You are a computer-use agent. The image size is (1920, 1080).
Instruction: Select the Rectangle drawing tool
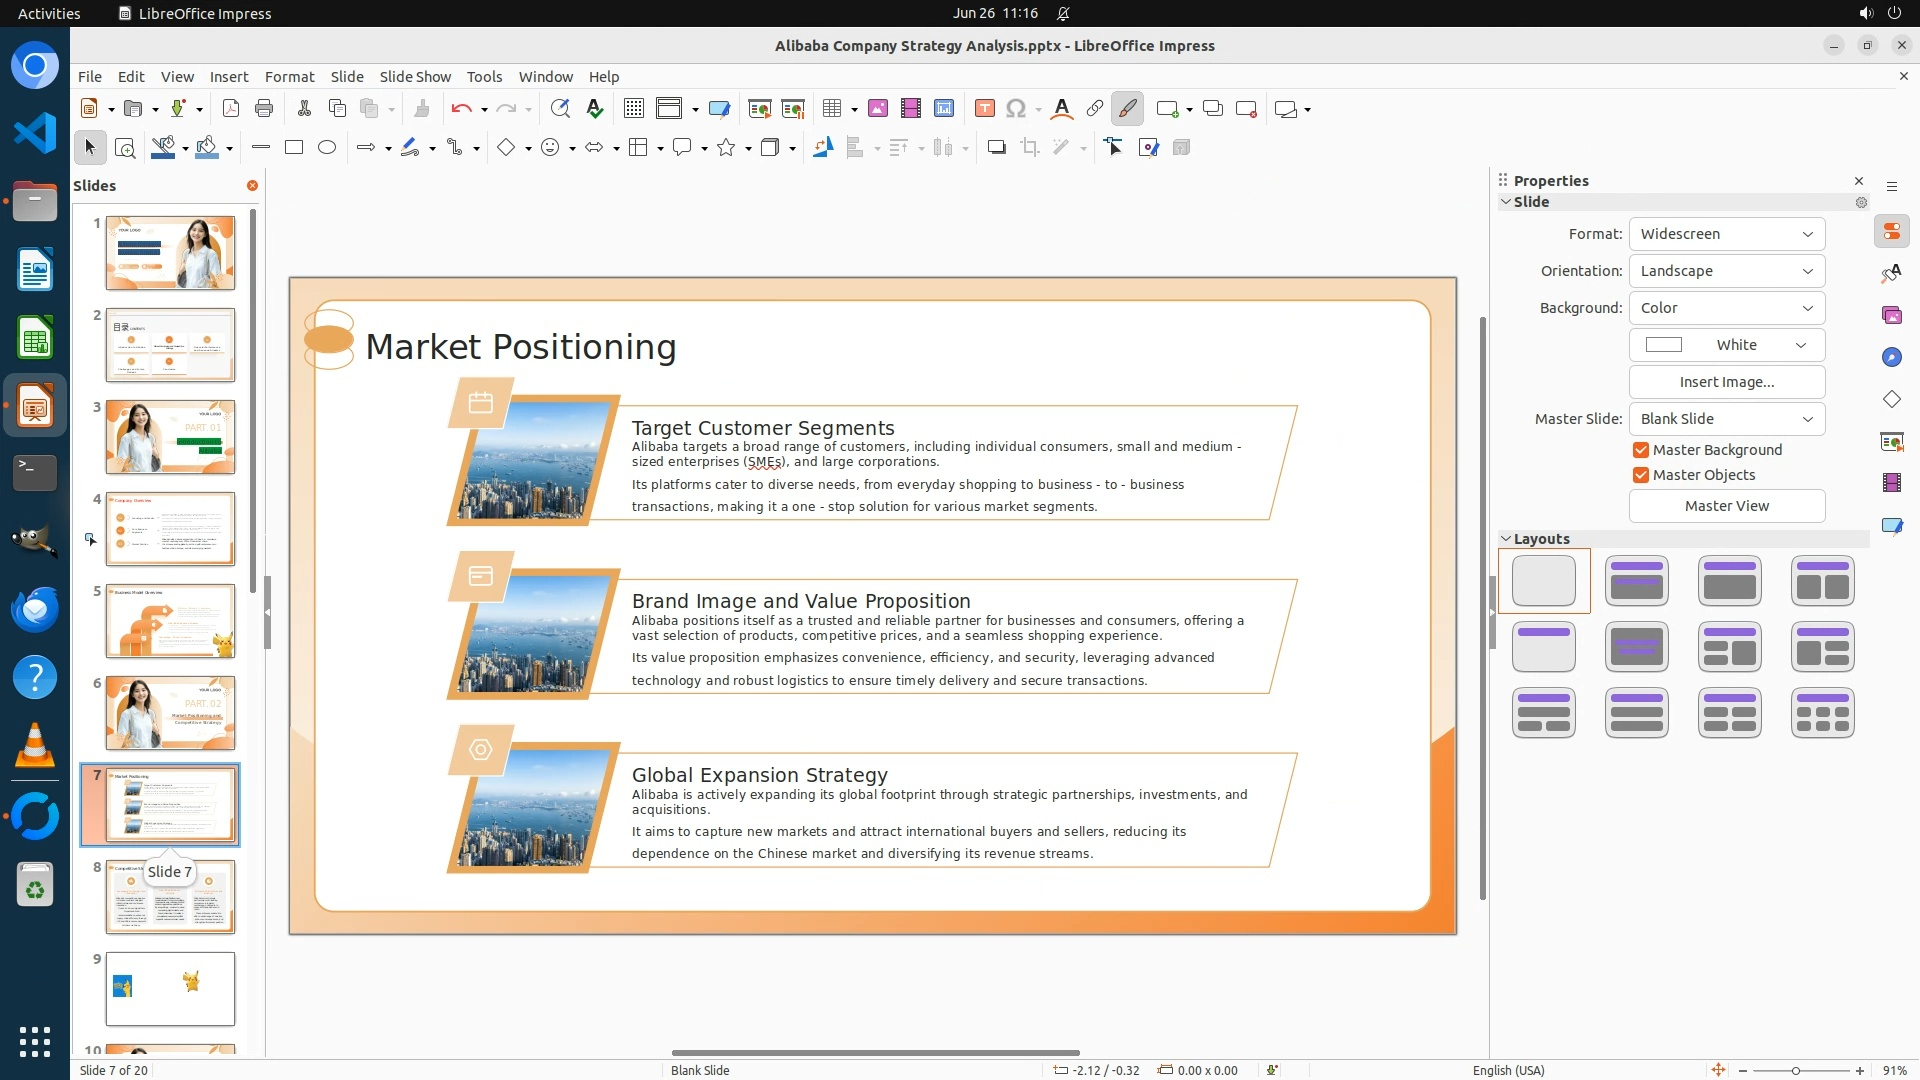[294, 148]
